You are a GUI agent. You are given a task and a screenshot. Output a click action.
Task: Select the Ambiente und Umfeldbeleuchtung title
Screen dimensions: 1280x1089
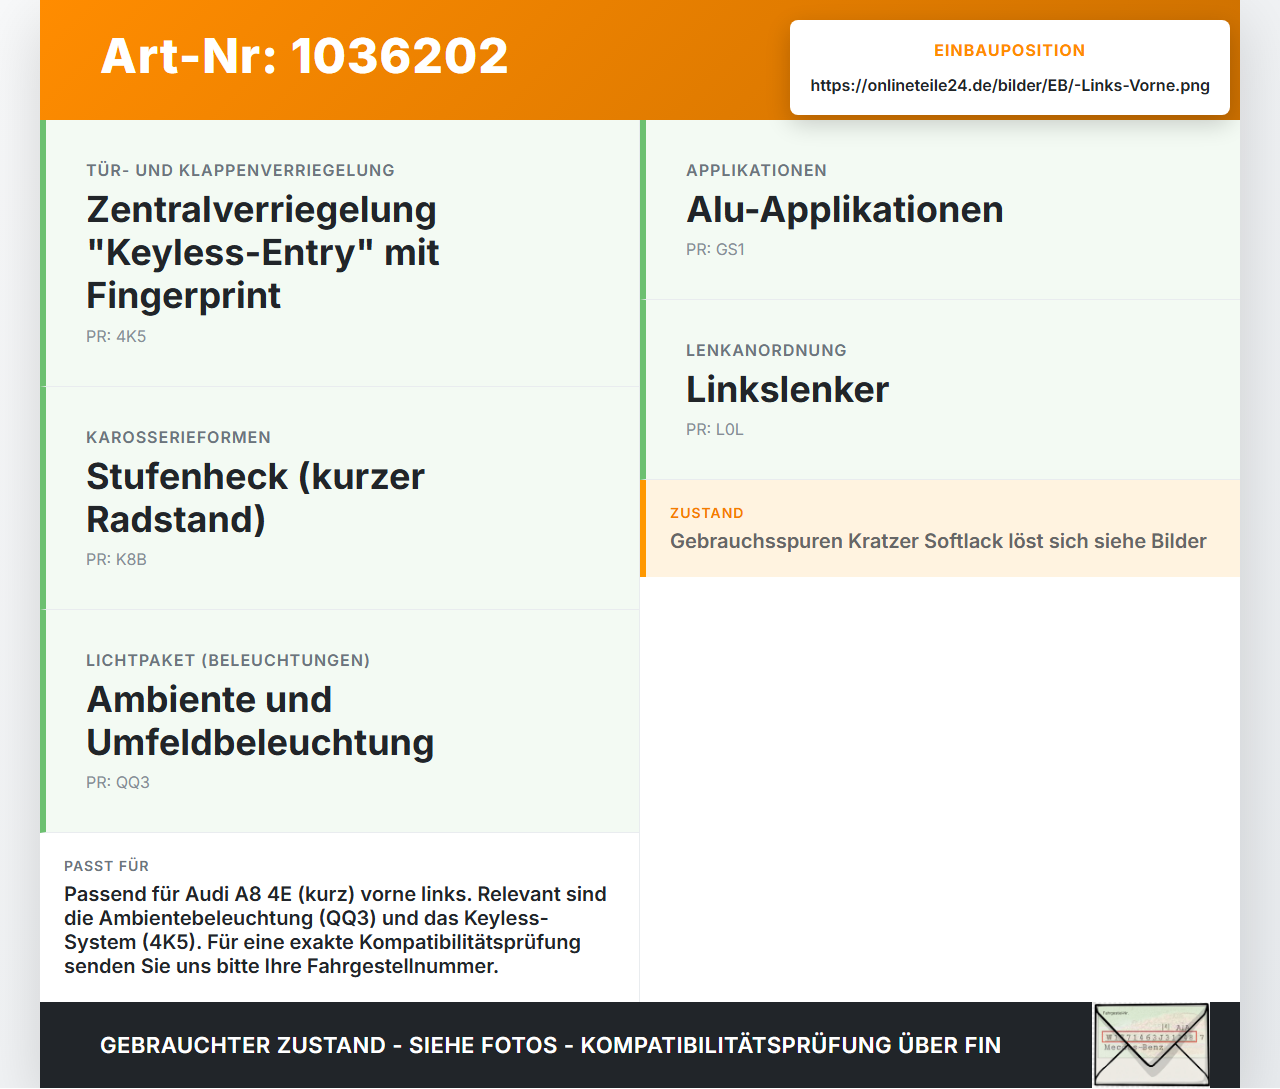(260, 721)
